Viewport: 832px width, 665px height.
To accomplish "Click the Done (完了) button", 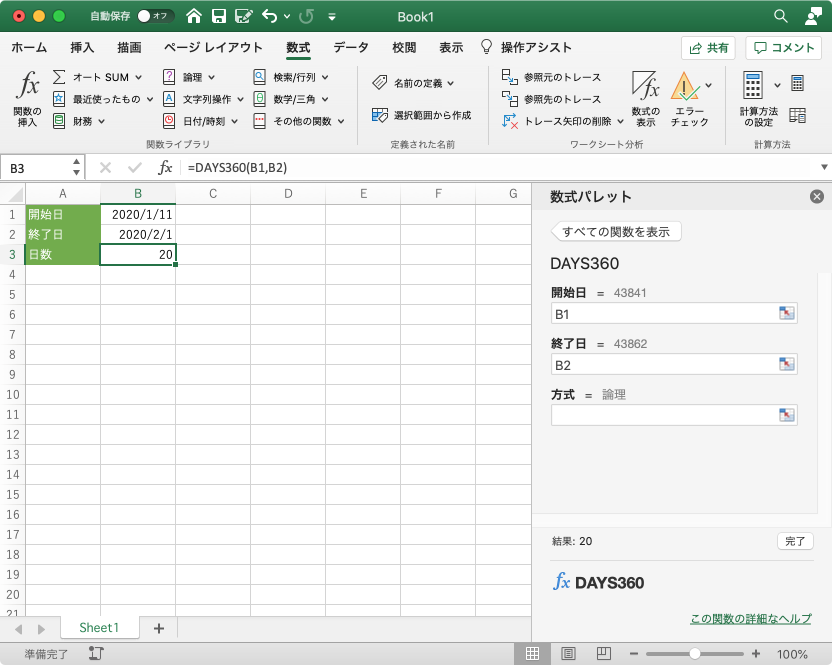I will 795,541.
